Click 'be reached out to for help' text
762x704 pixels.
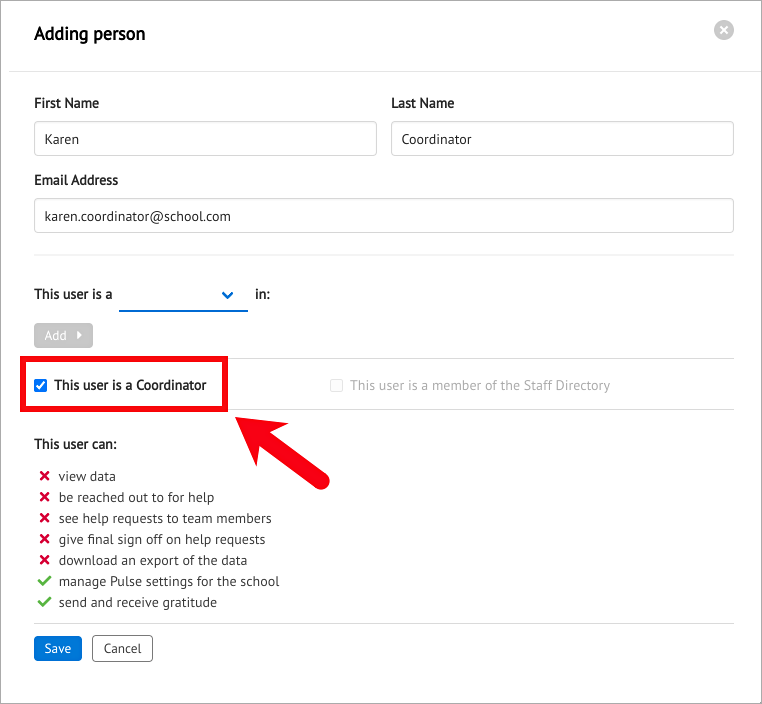click(137, 498)
